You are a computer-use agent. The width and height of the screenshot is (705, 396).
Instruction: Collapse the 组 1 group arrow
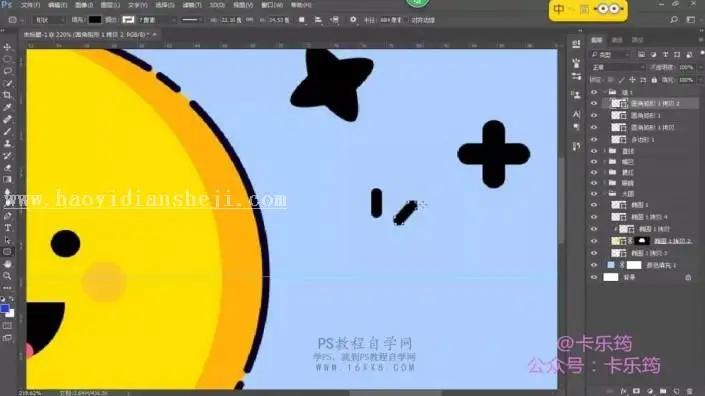(x=605, y=92)
